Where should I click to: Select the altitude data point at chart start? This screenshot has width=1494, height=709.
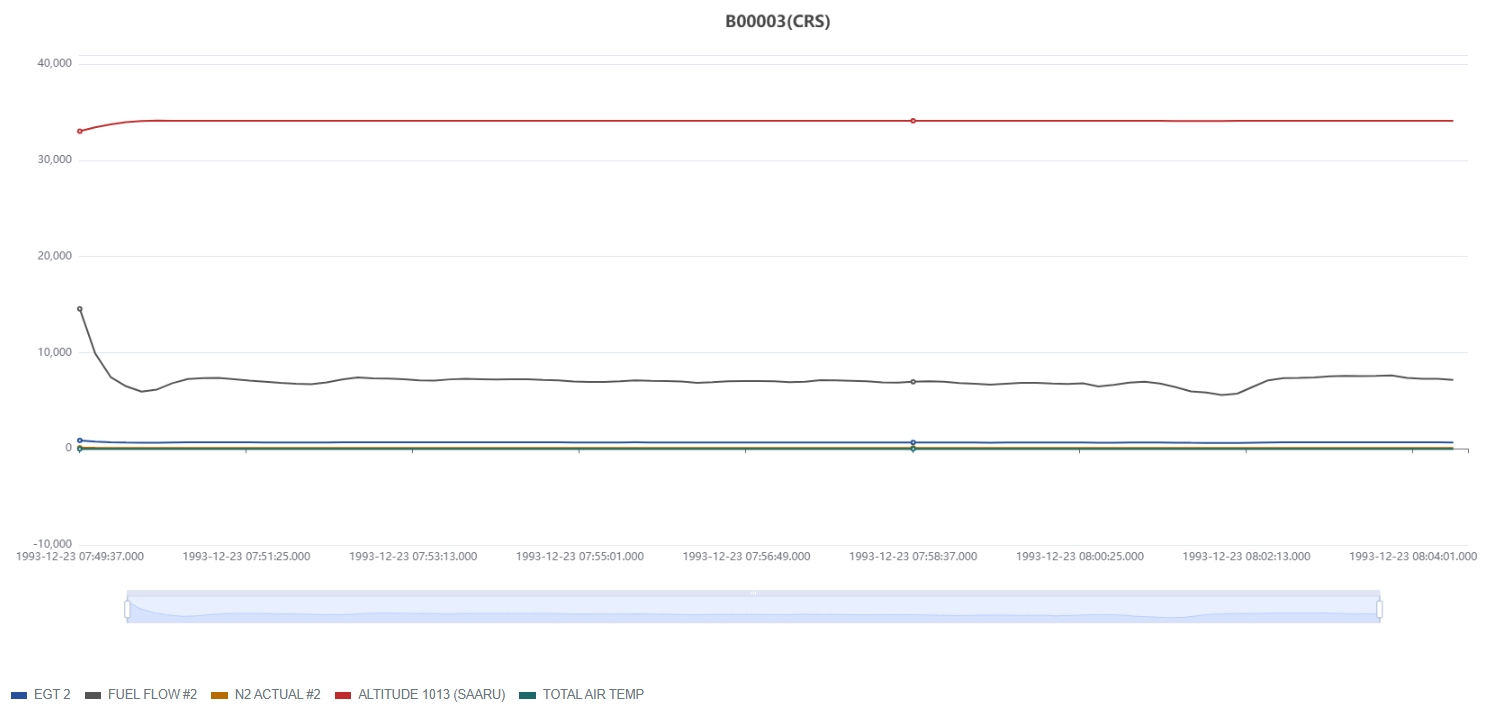point(80,131)
